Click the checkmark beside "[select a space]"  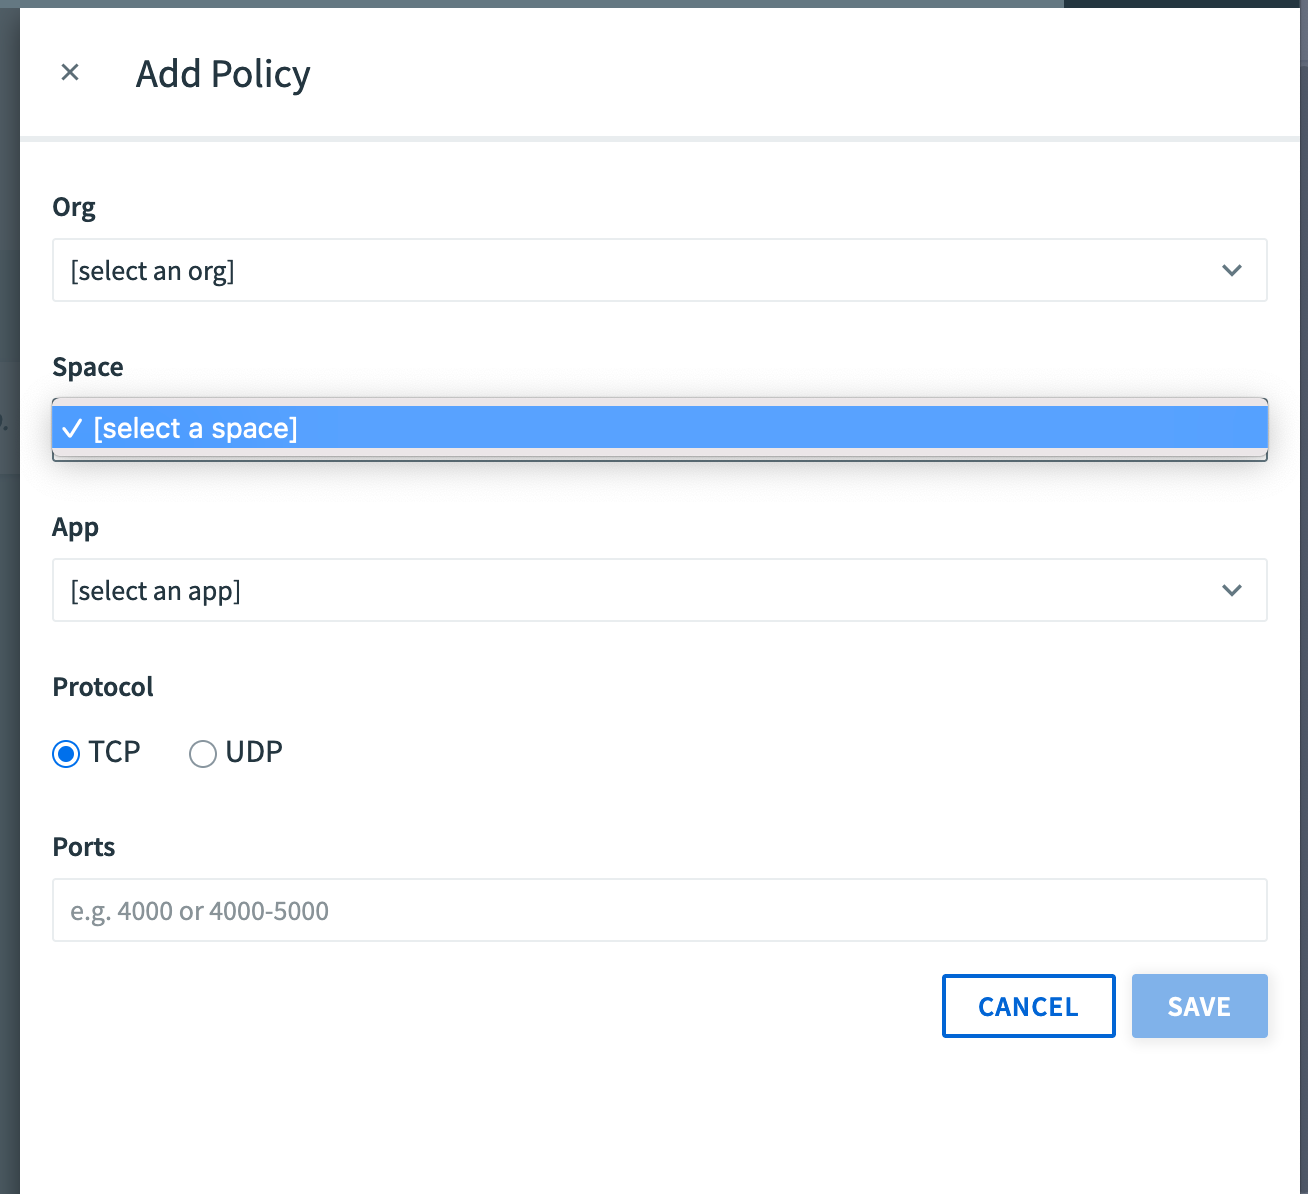(72, 429)
